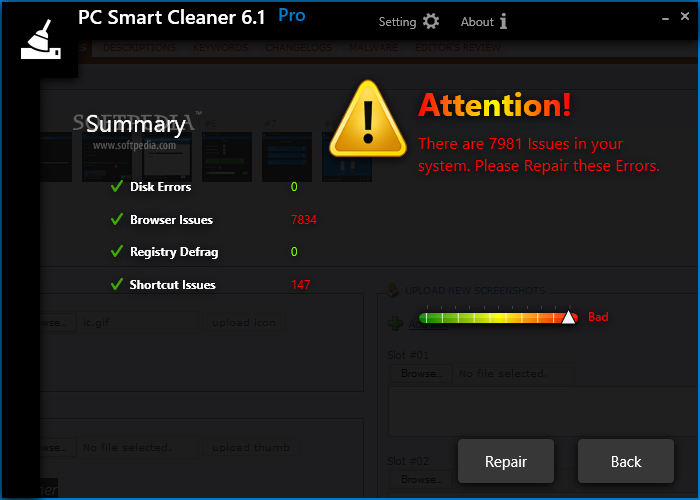Select the Browser Issues label
The width and height of the screenshot is (700, 500).
171,220
